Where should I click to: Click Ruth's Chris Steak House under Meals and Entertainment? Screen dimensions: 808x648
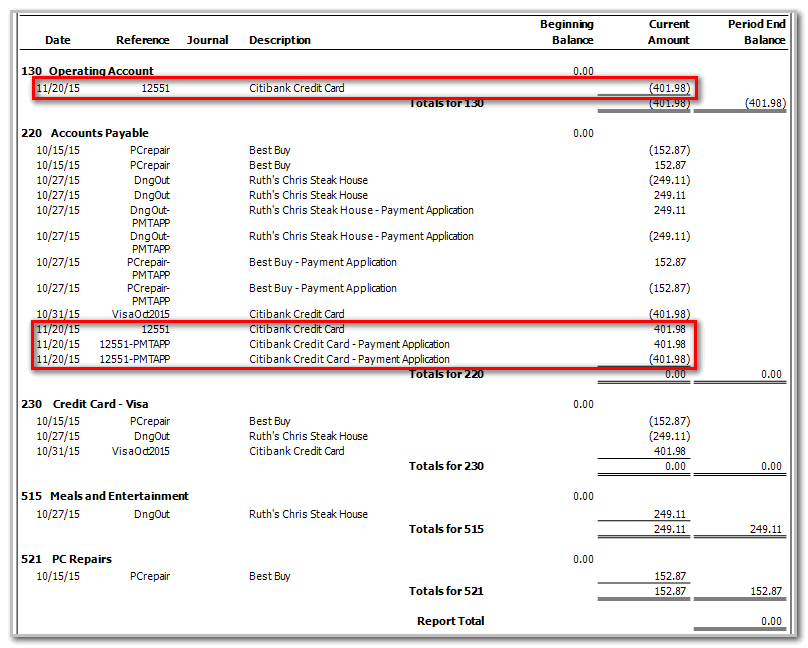308,514
